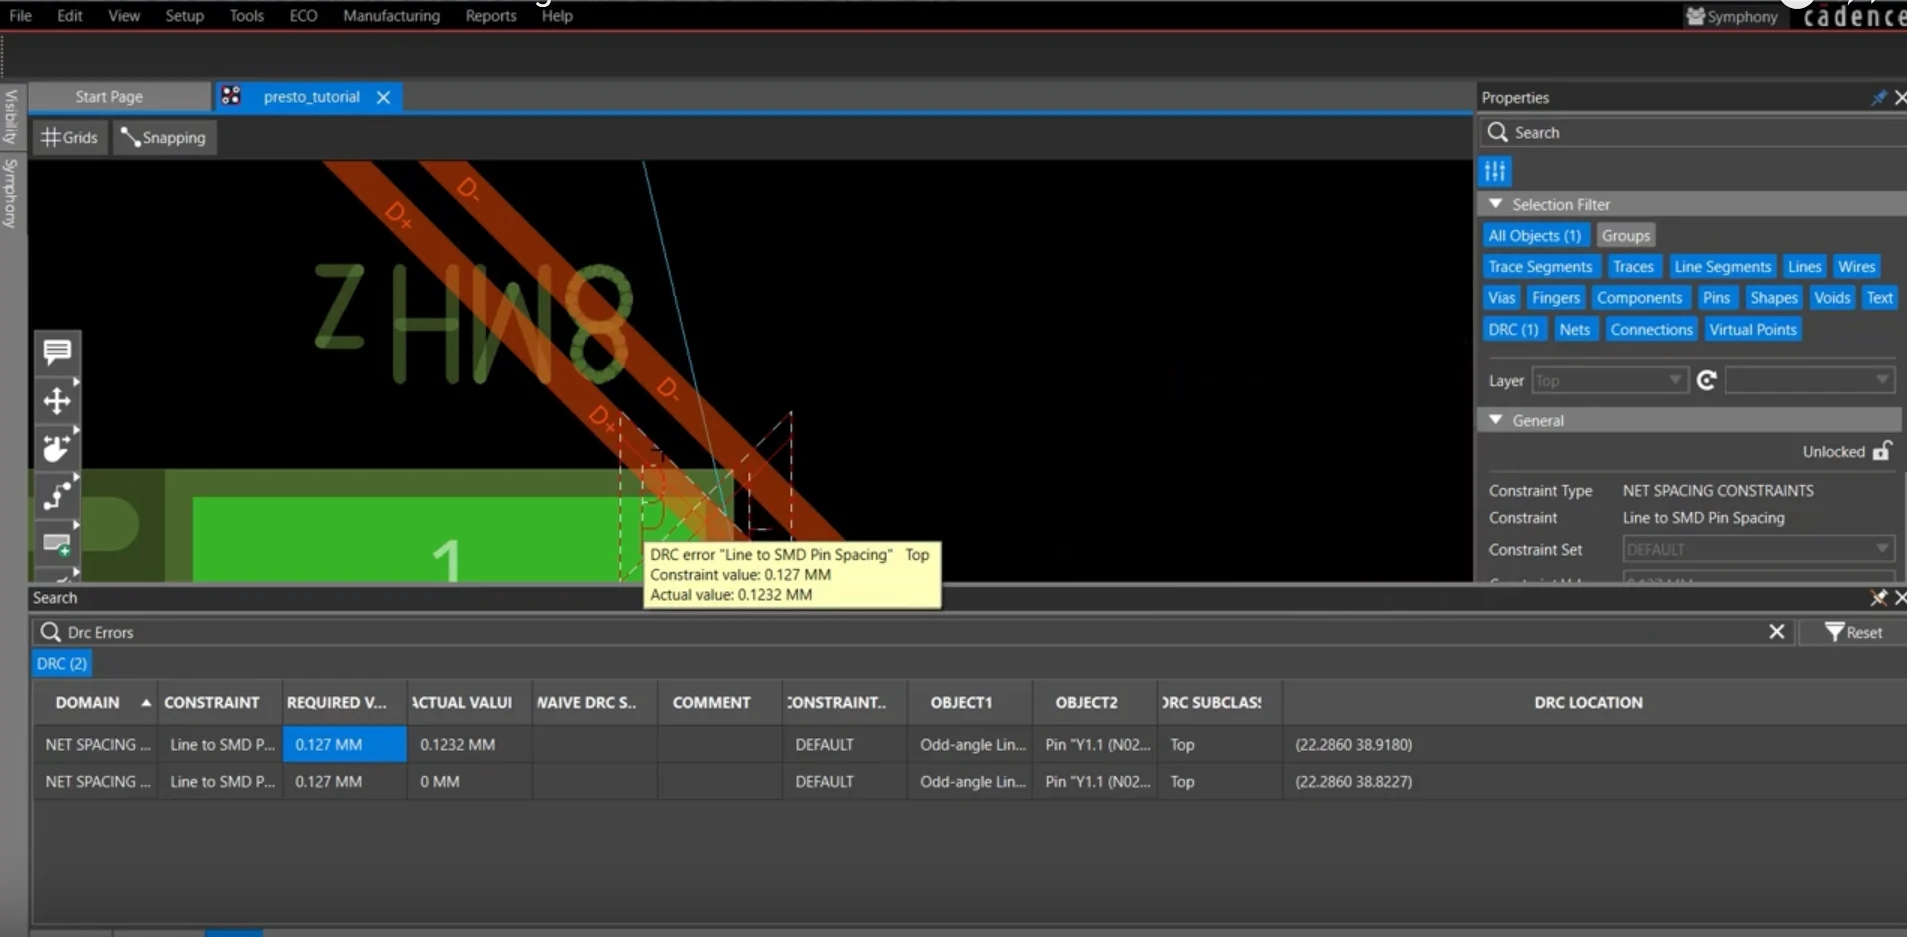Collapse the General section

[x=1496, y=420]
